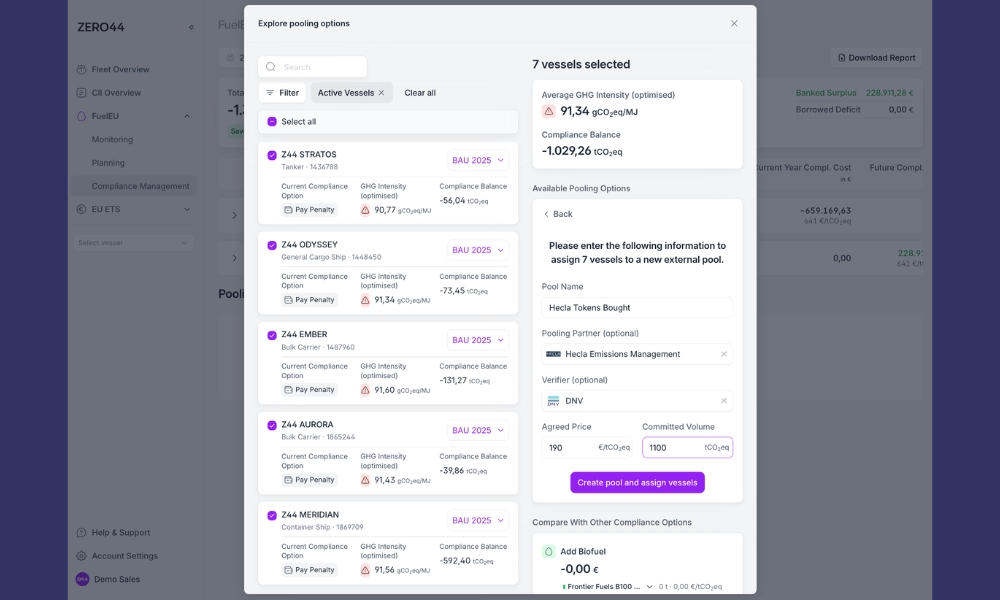Clear the DNV verifier selection
This screenshot has height=600, width=1000.
click(724, 401)
